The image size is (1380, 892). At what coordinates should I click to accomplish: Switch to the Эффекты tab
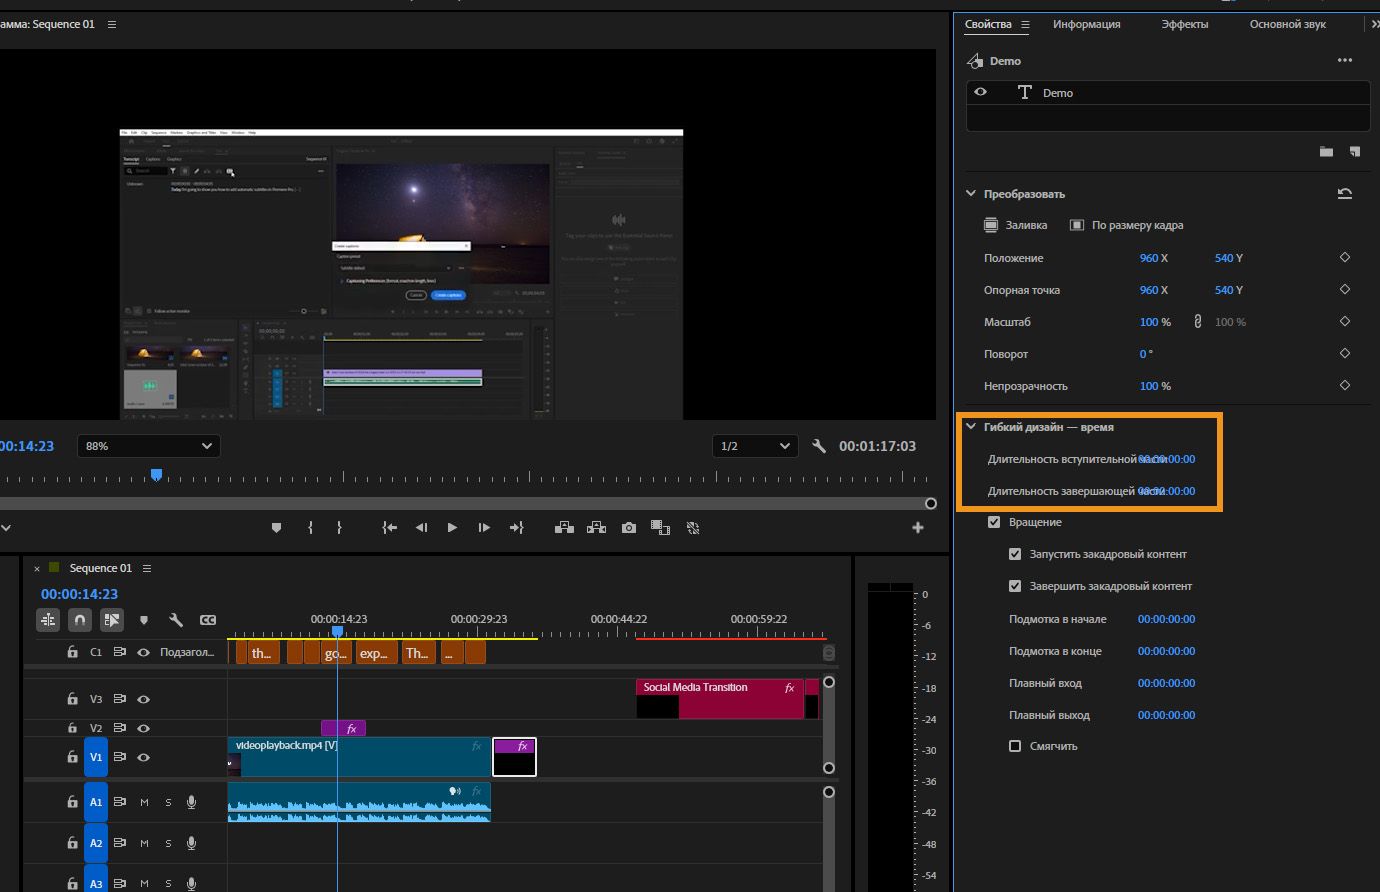(1184, 24)
